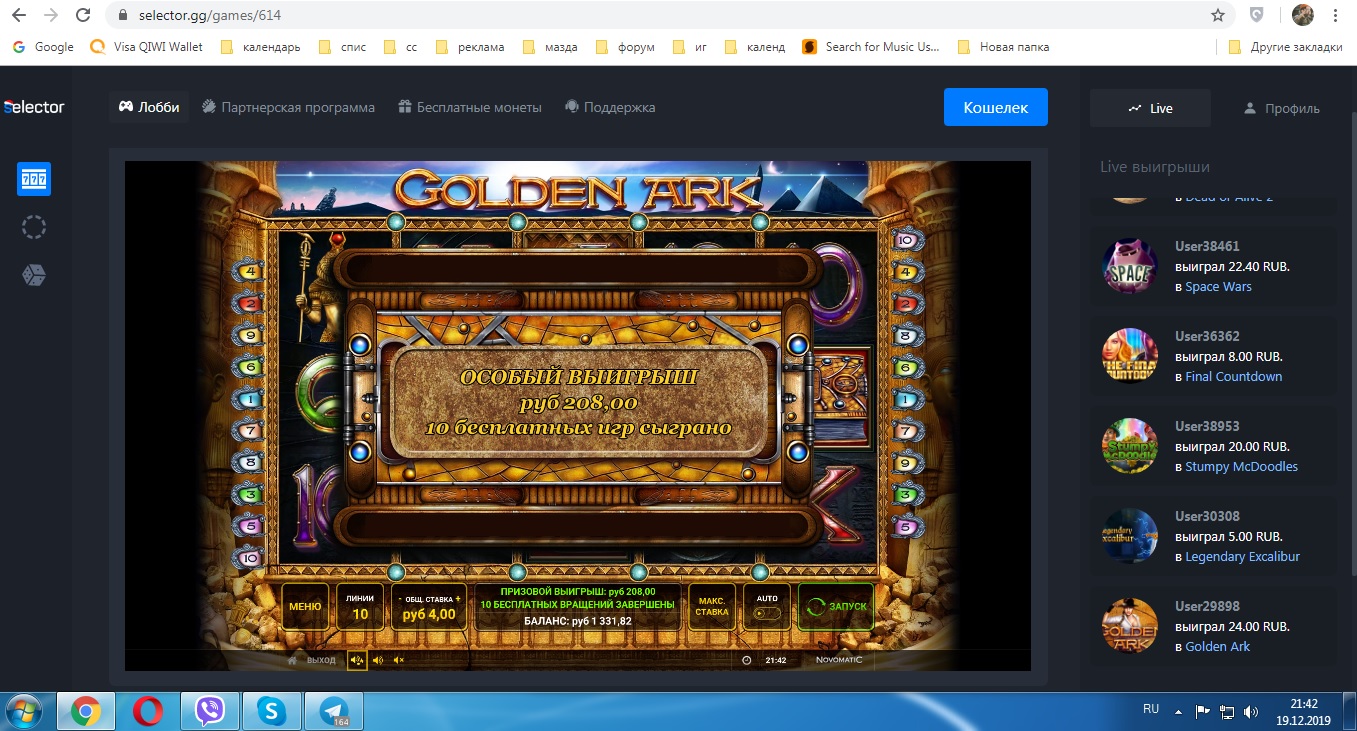Open the Бесплатные монеты menu item
Image resolution: width=1357 pixels, height=731 pixels.
(x=469, y=107)
